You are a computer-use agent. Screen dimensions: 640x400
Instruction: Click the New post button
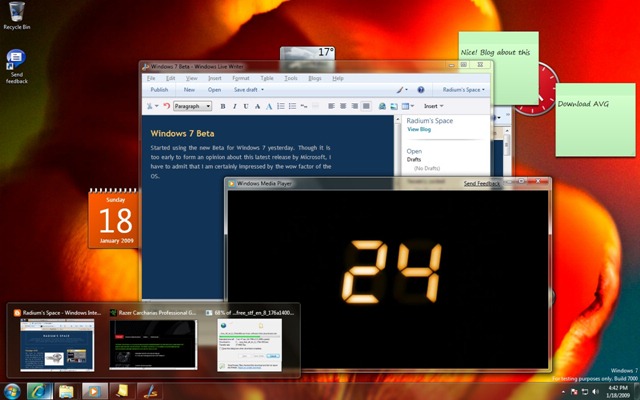[189, 90]
